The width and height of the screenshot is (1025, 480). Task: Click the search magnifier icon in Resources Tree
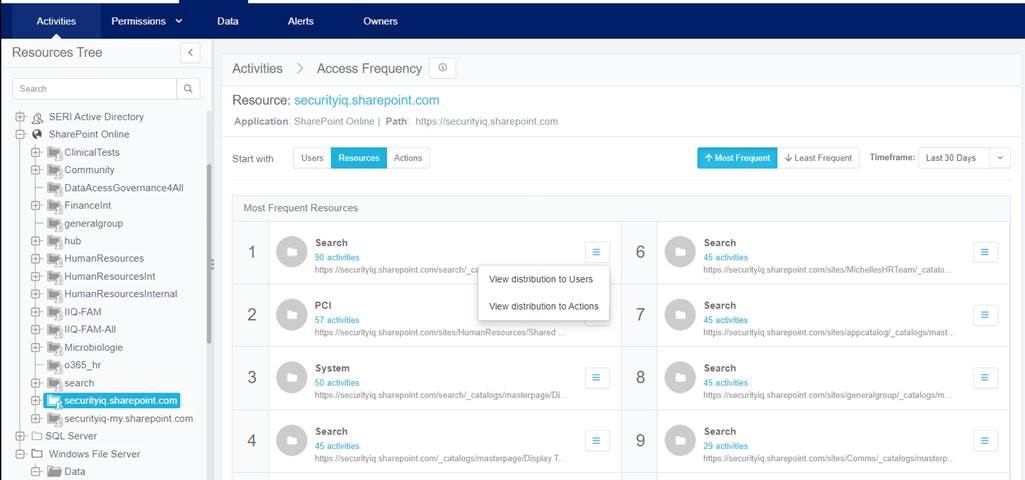click(188, 89)
